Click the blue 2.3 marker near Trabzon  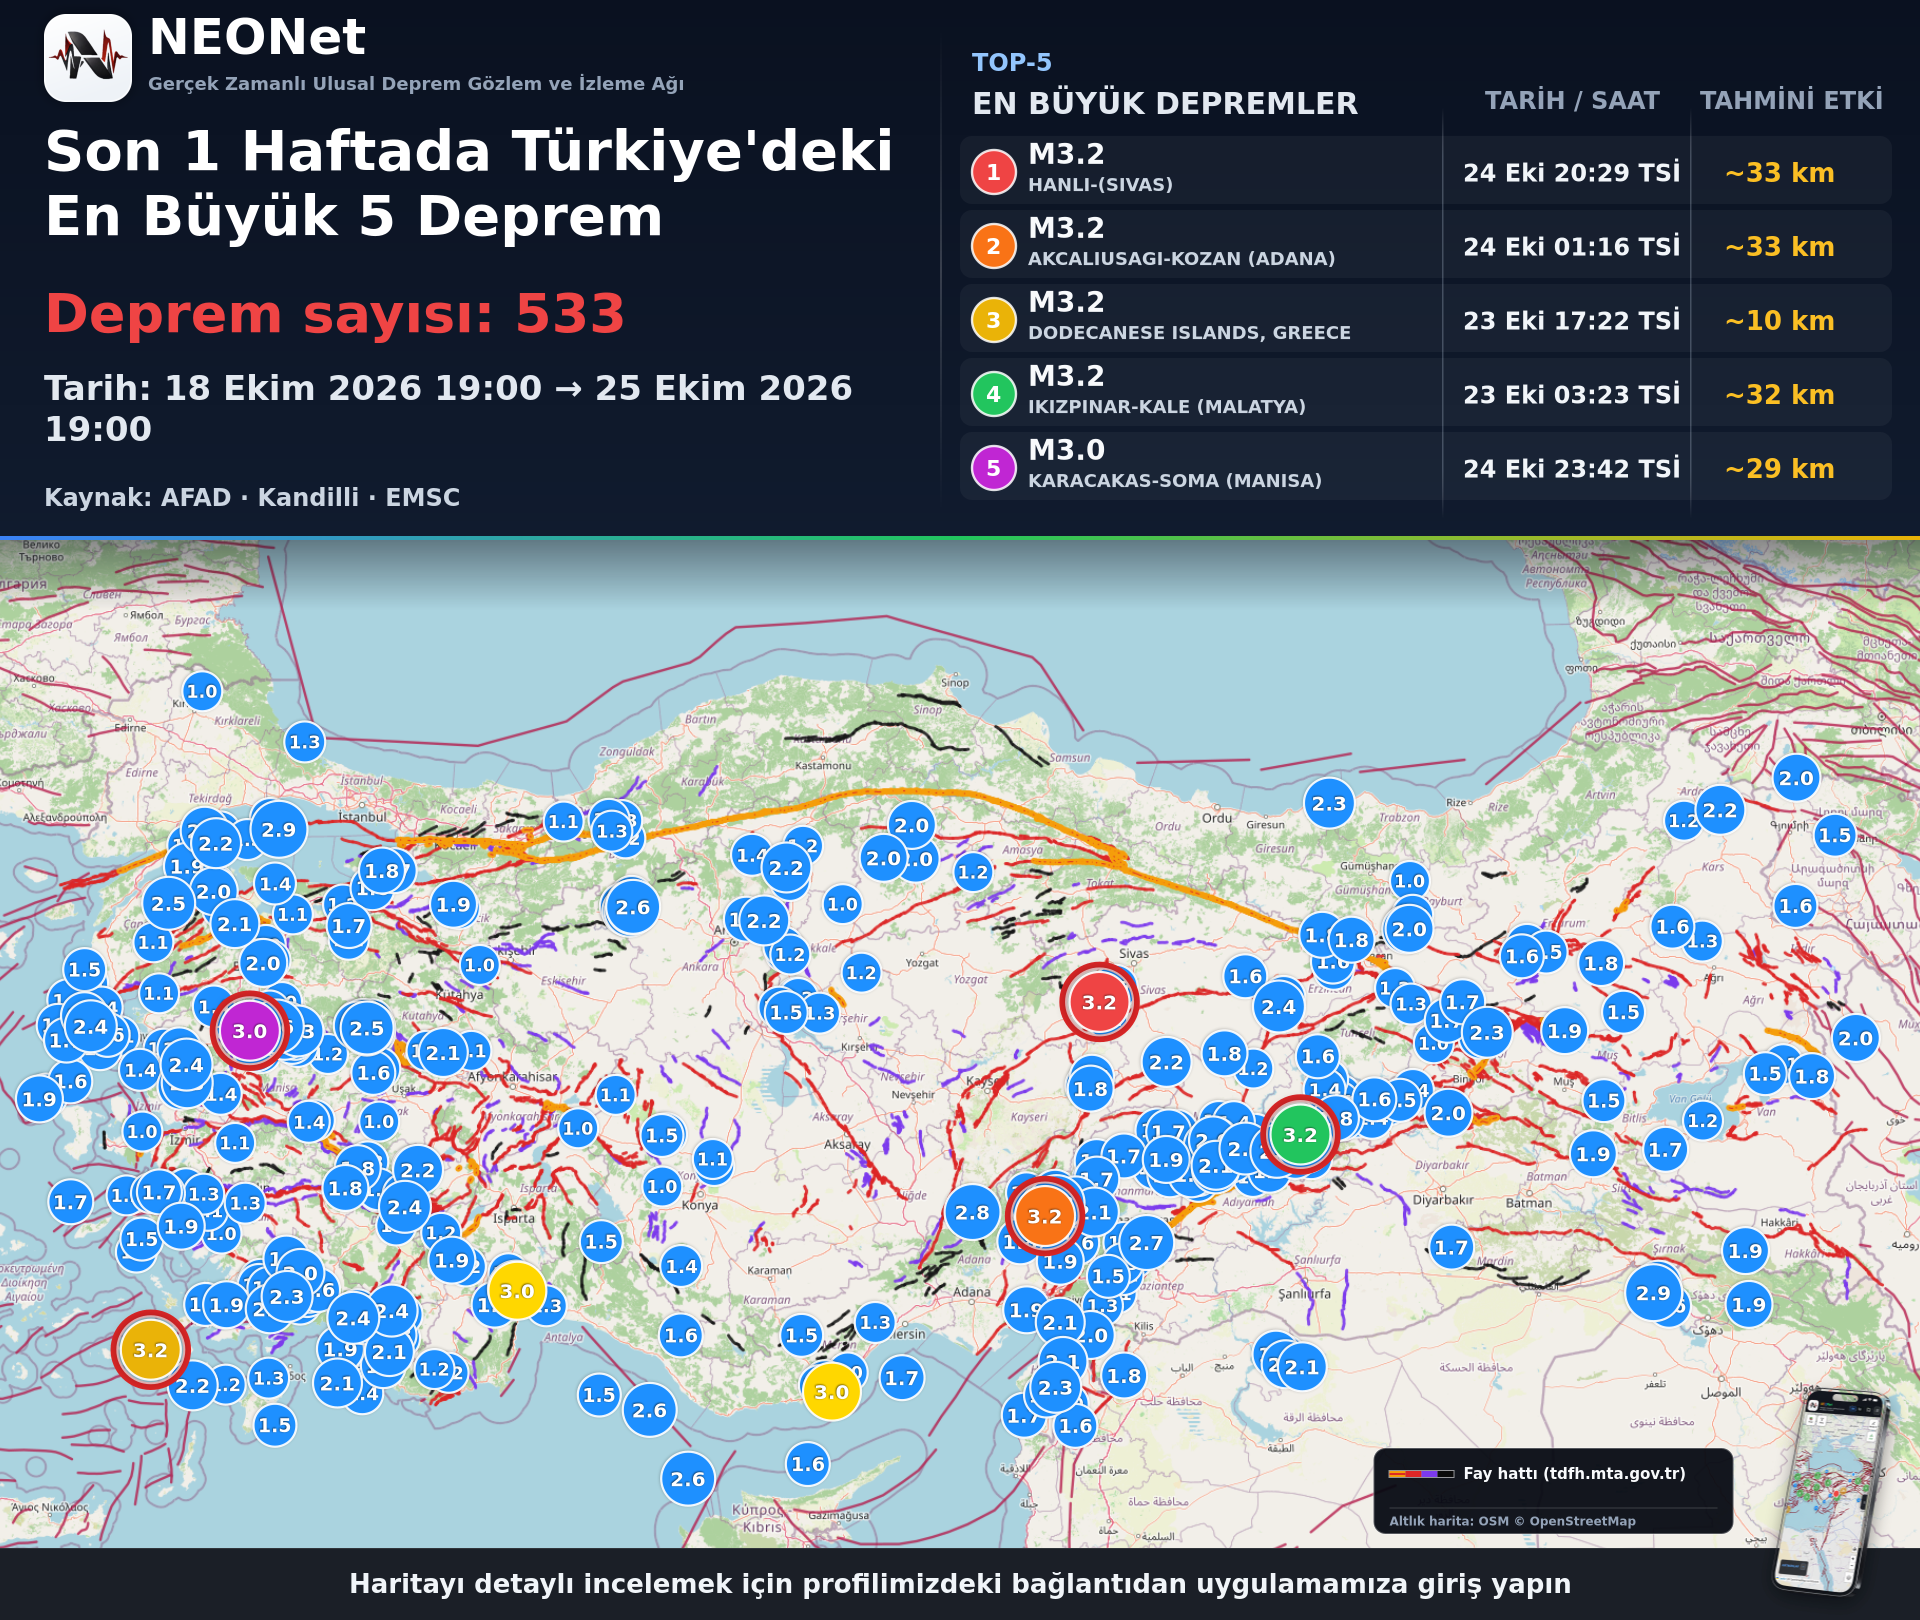click(1329, 804)
